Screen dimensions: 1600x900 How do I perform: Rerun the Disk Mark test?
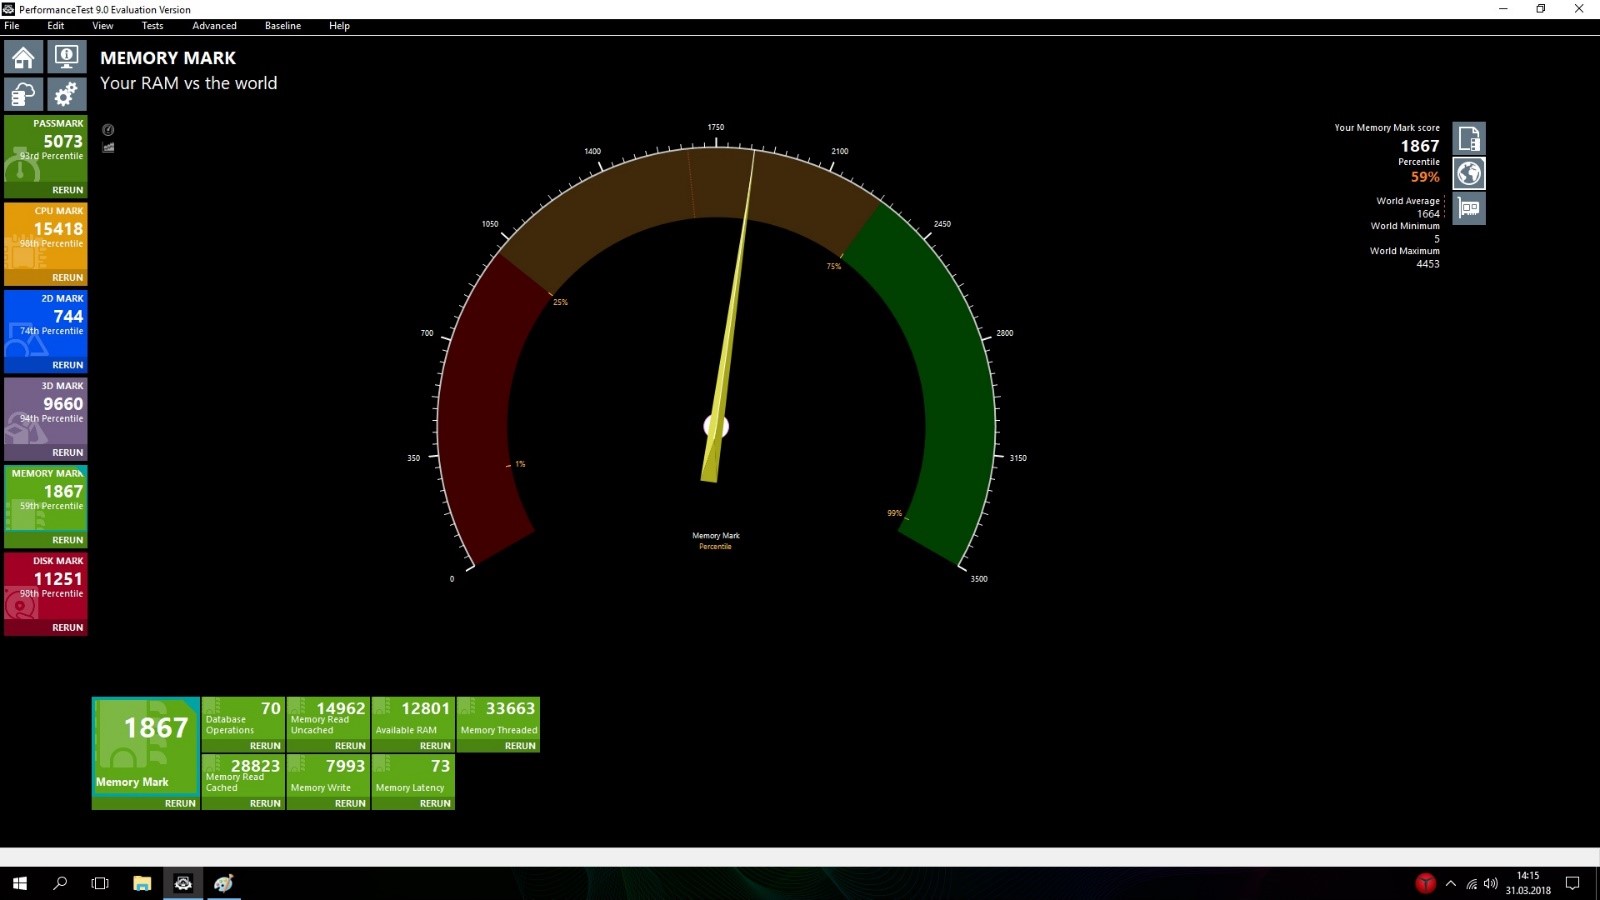[67, 628]
